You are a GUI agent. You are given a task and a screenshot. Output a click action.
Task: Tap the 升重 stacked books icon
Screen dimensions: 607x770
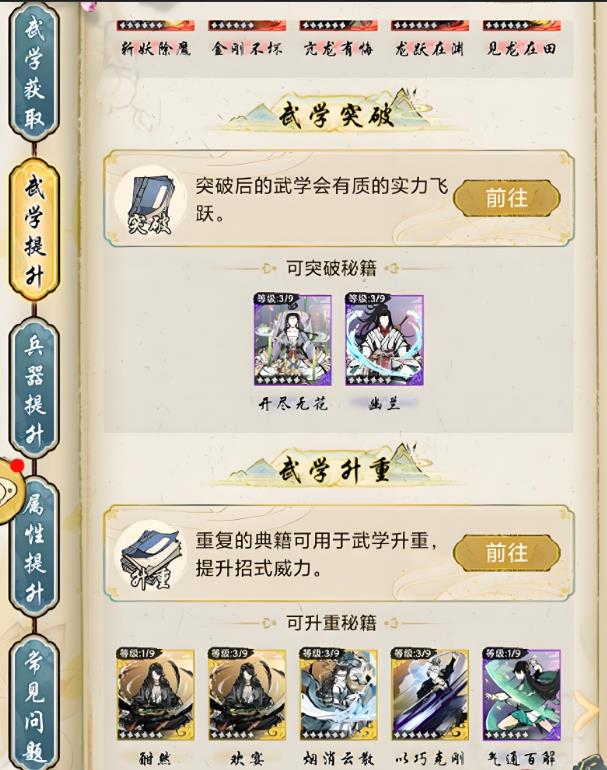151,557
